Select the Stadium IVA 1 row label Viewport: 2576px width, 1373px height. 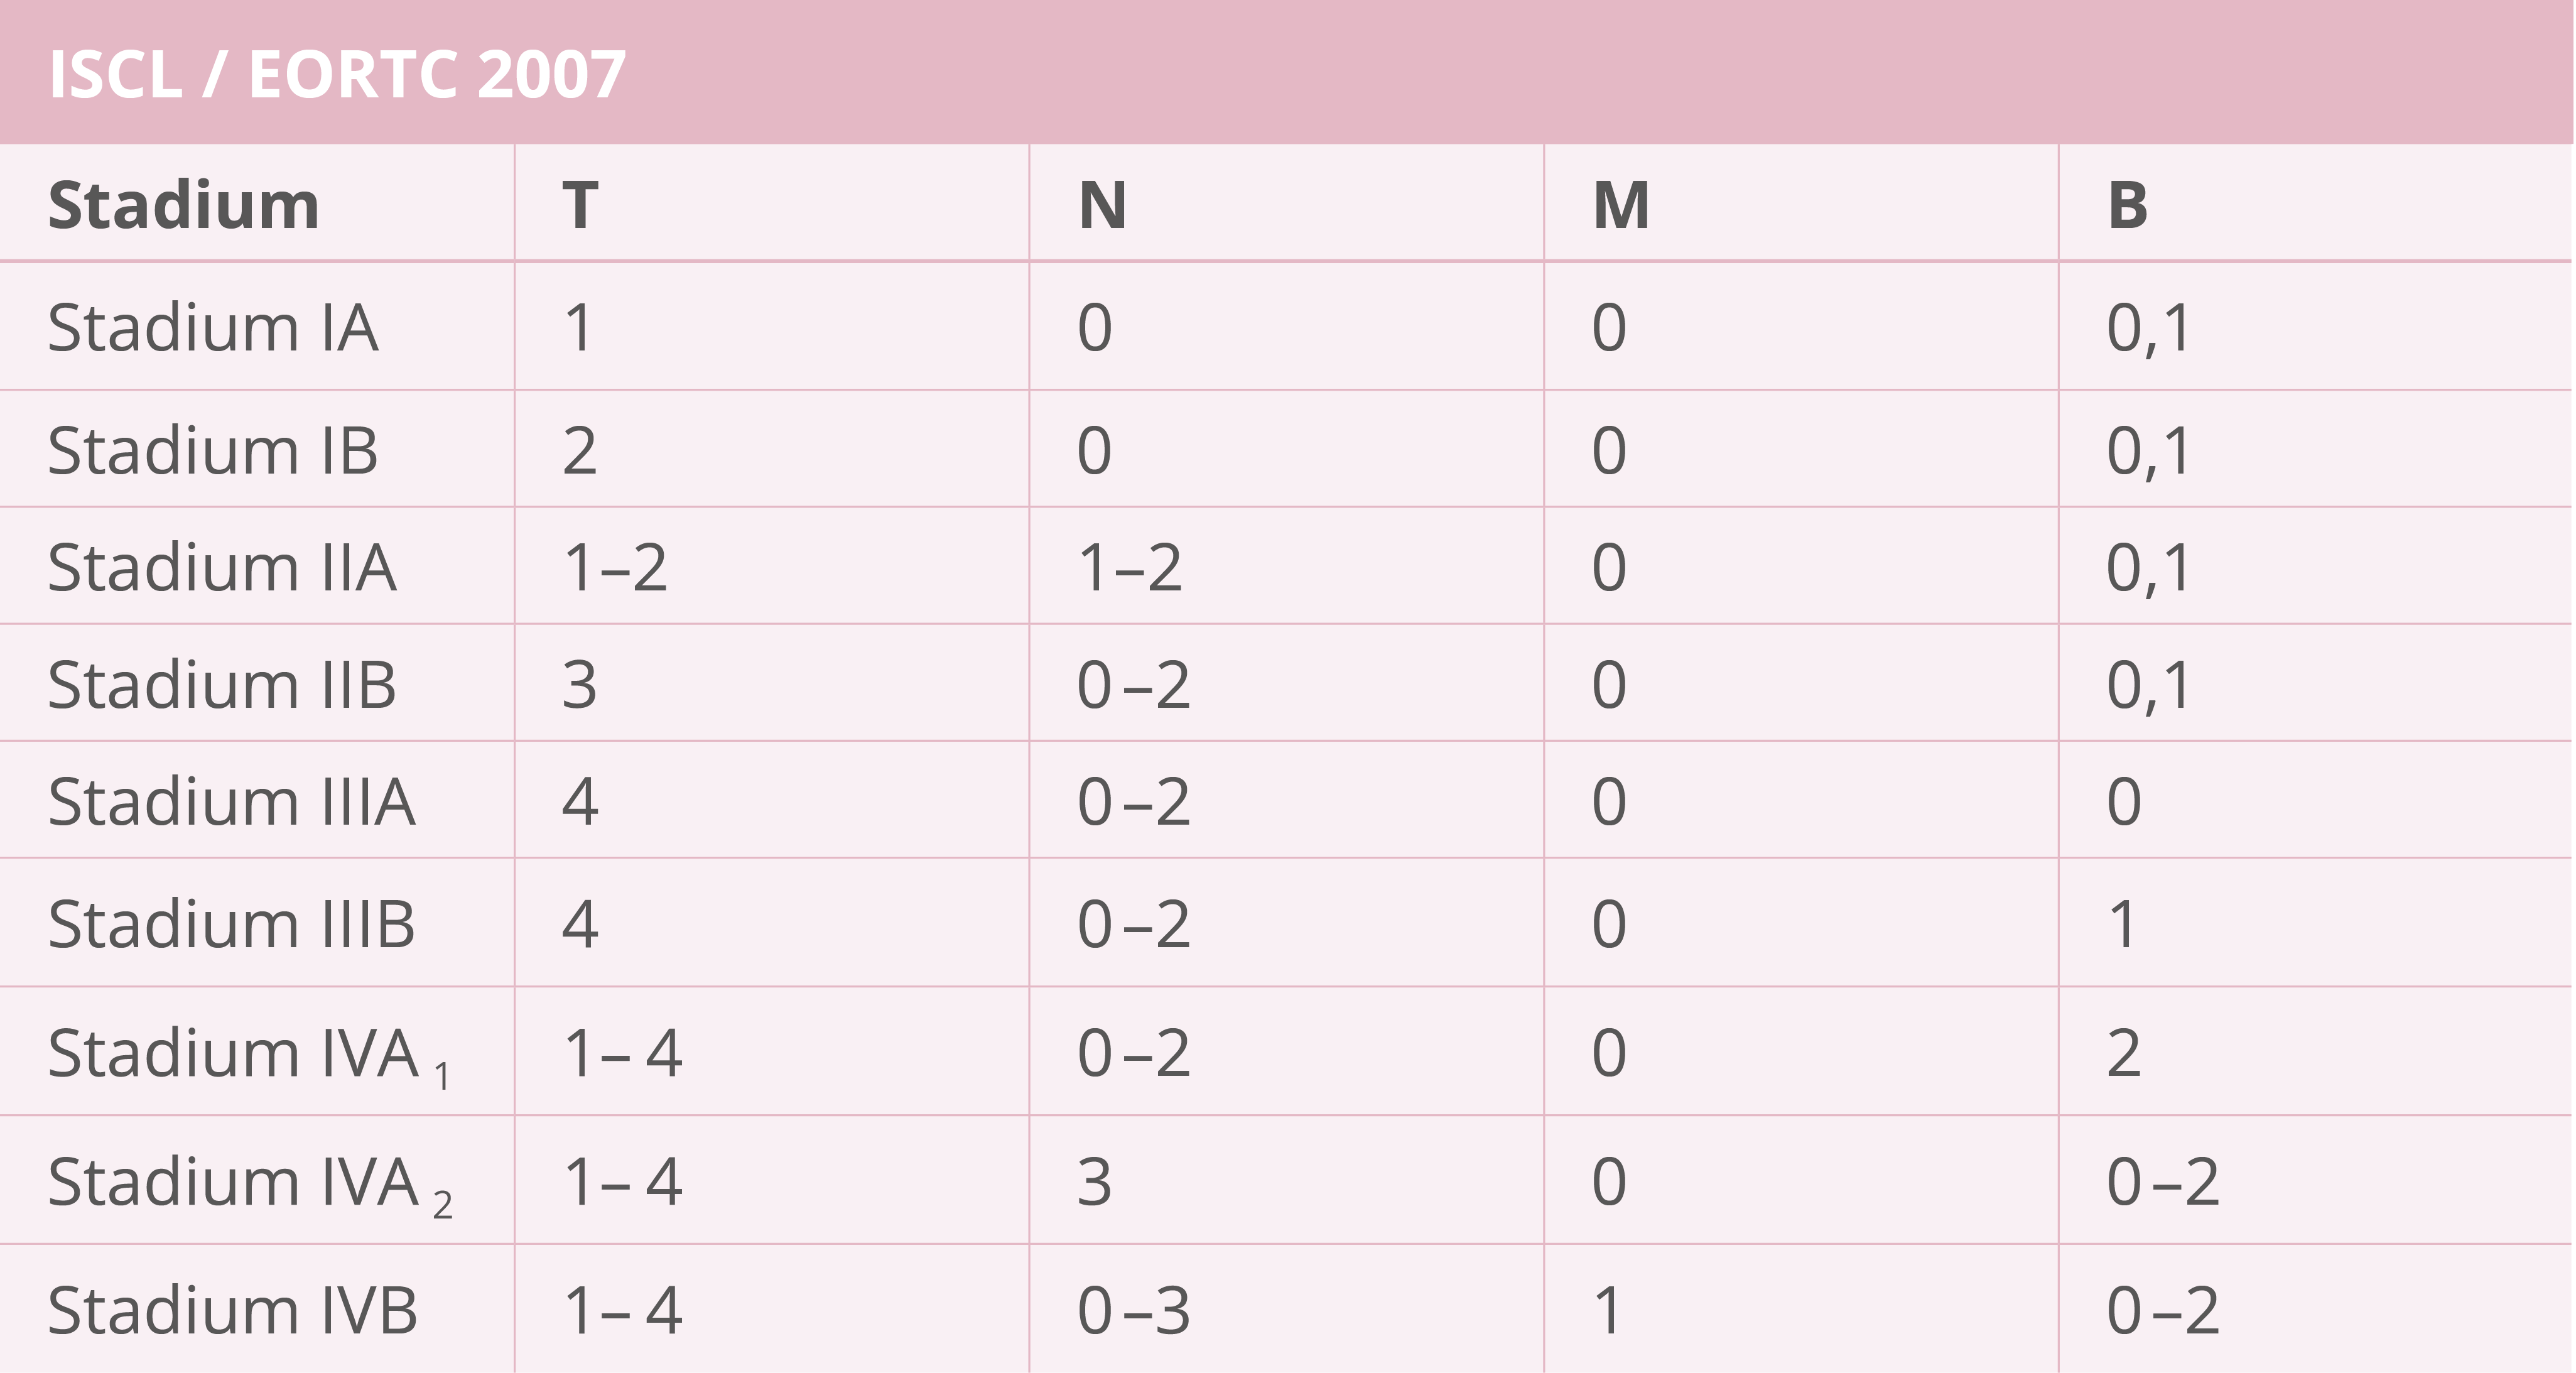click(249, 1056)
